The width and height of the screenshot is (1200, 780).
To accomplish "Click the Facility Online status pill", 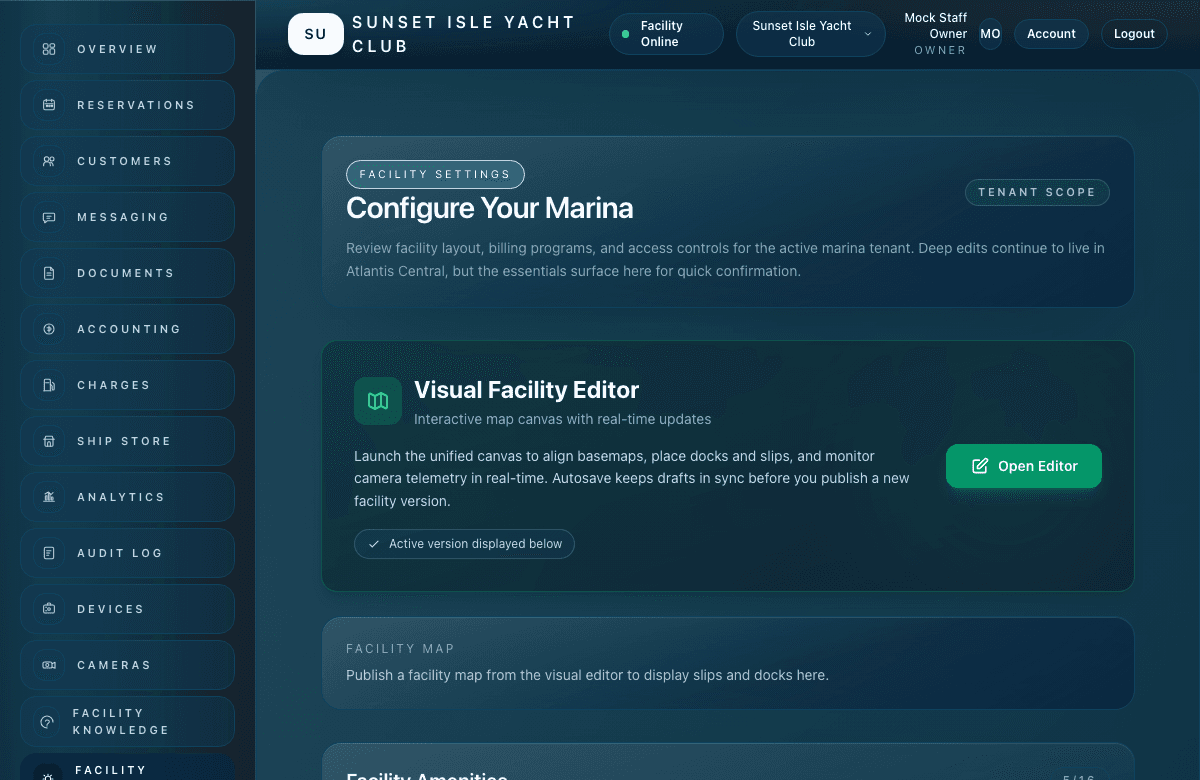I will pos(666,34).
